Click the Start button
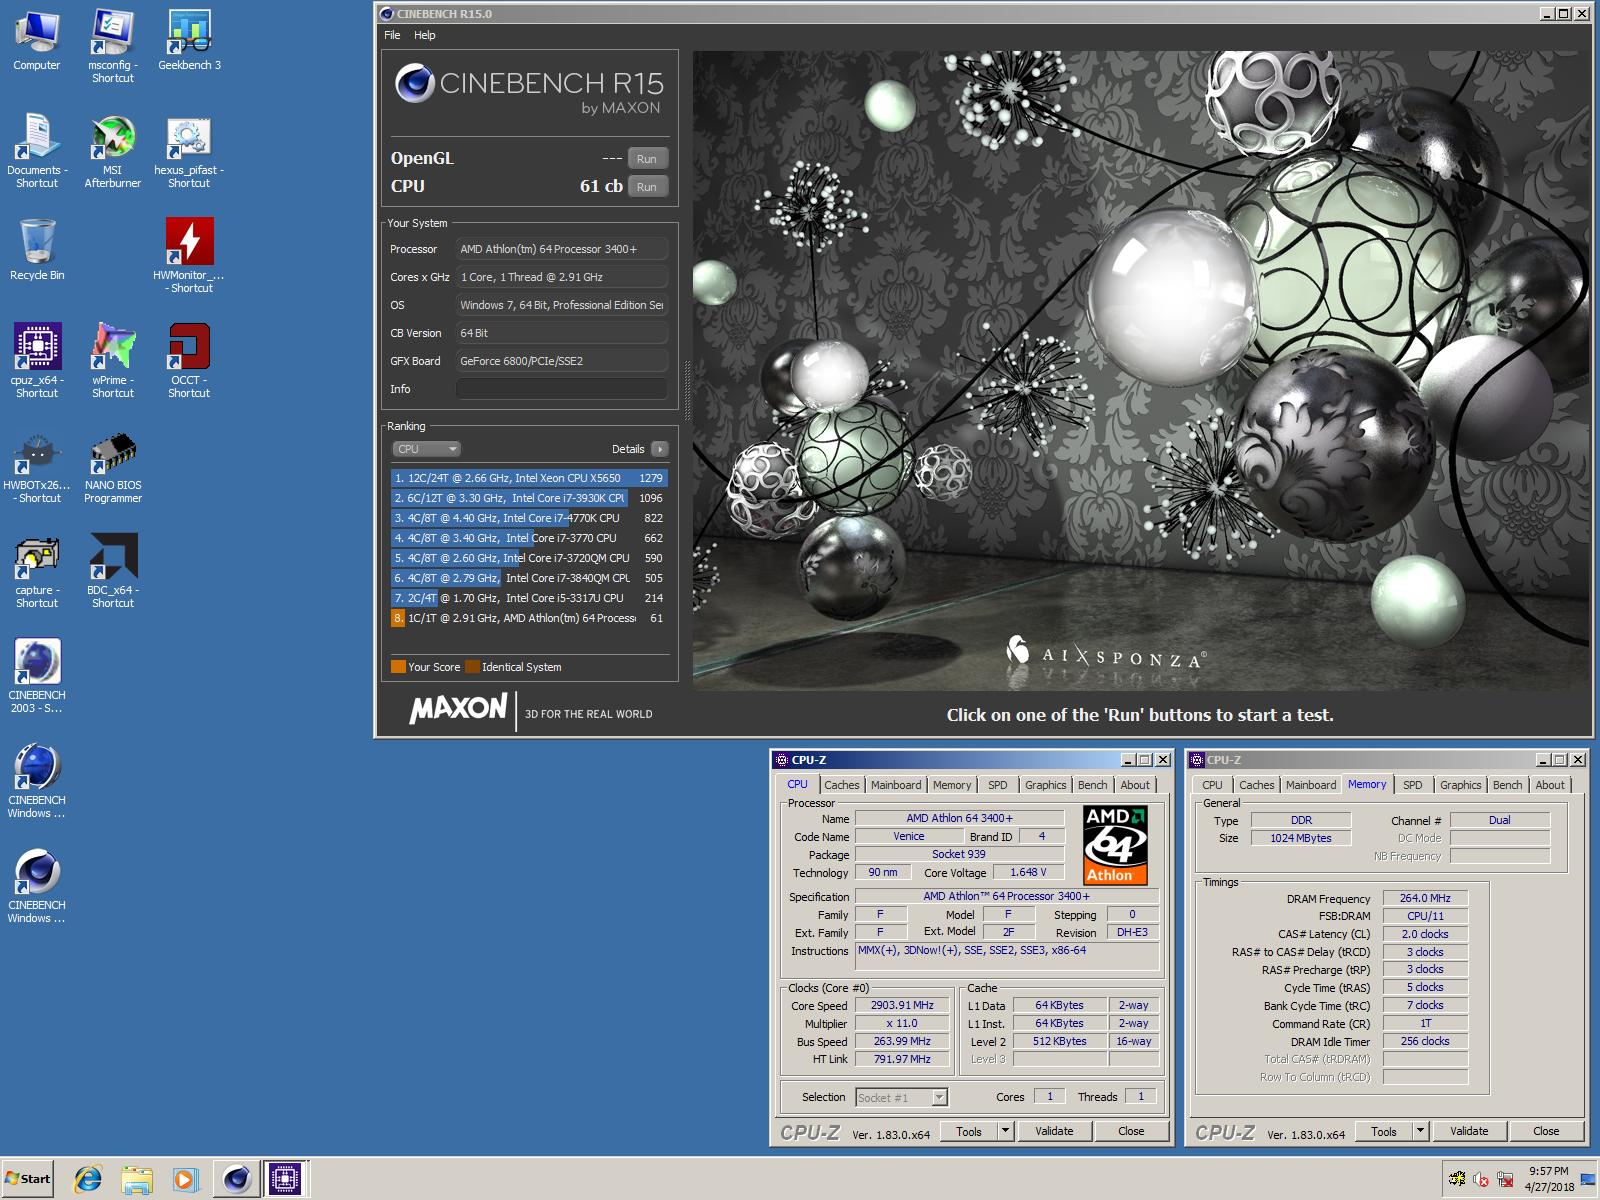The height and width of the screenshot is (1200, 1600). tap(27, 1179)
